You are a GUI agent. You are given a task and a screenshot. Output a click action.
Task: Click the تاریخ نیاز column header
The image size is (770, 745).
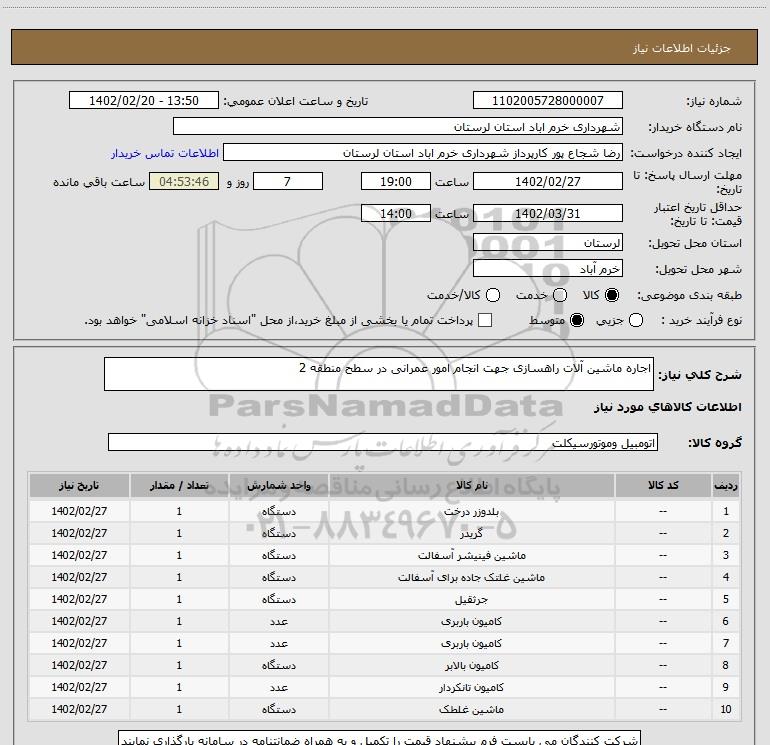pos(79,485)
